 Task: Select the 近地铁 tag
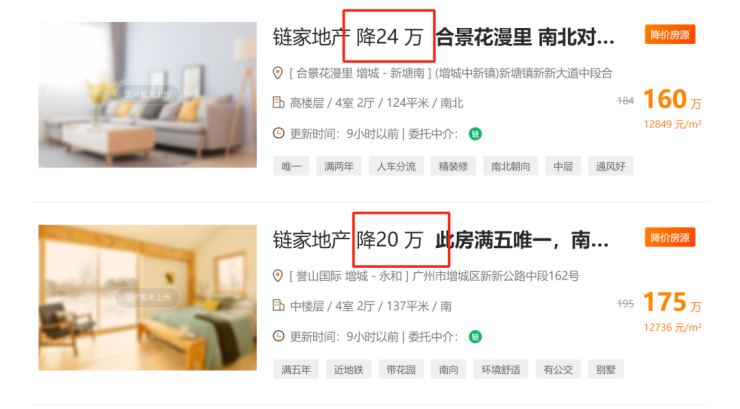[348, 369]
